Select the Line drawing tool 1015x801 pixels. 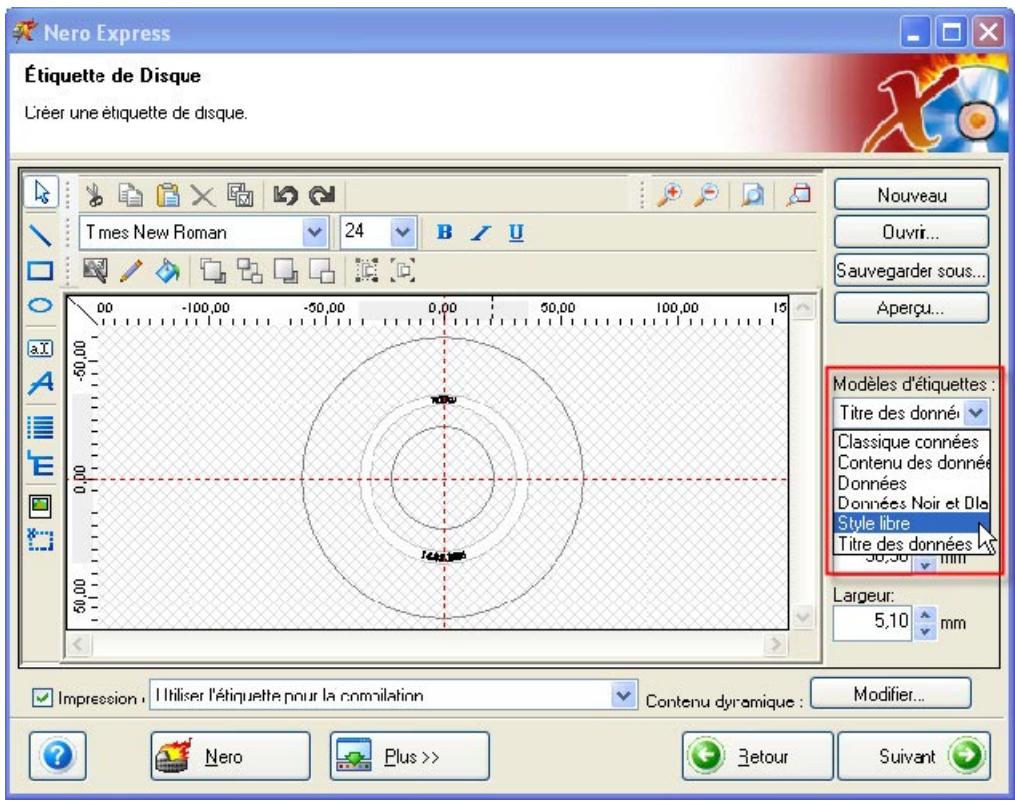pyautogui.click(x=40, y=234)
